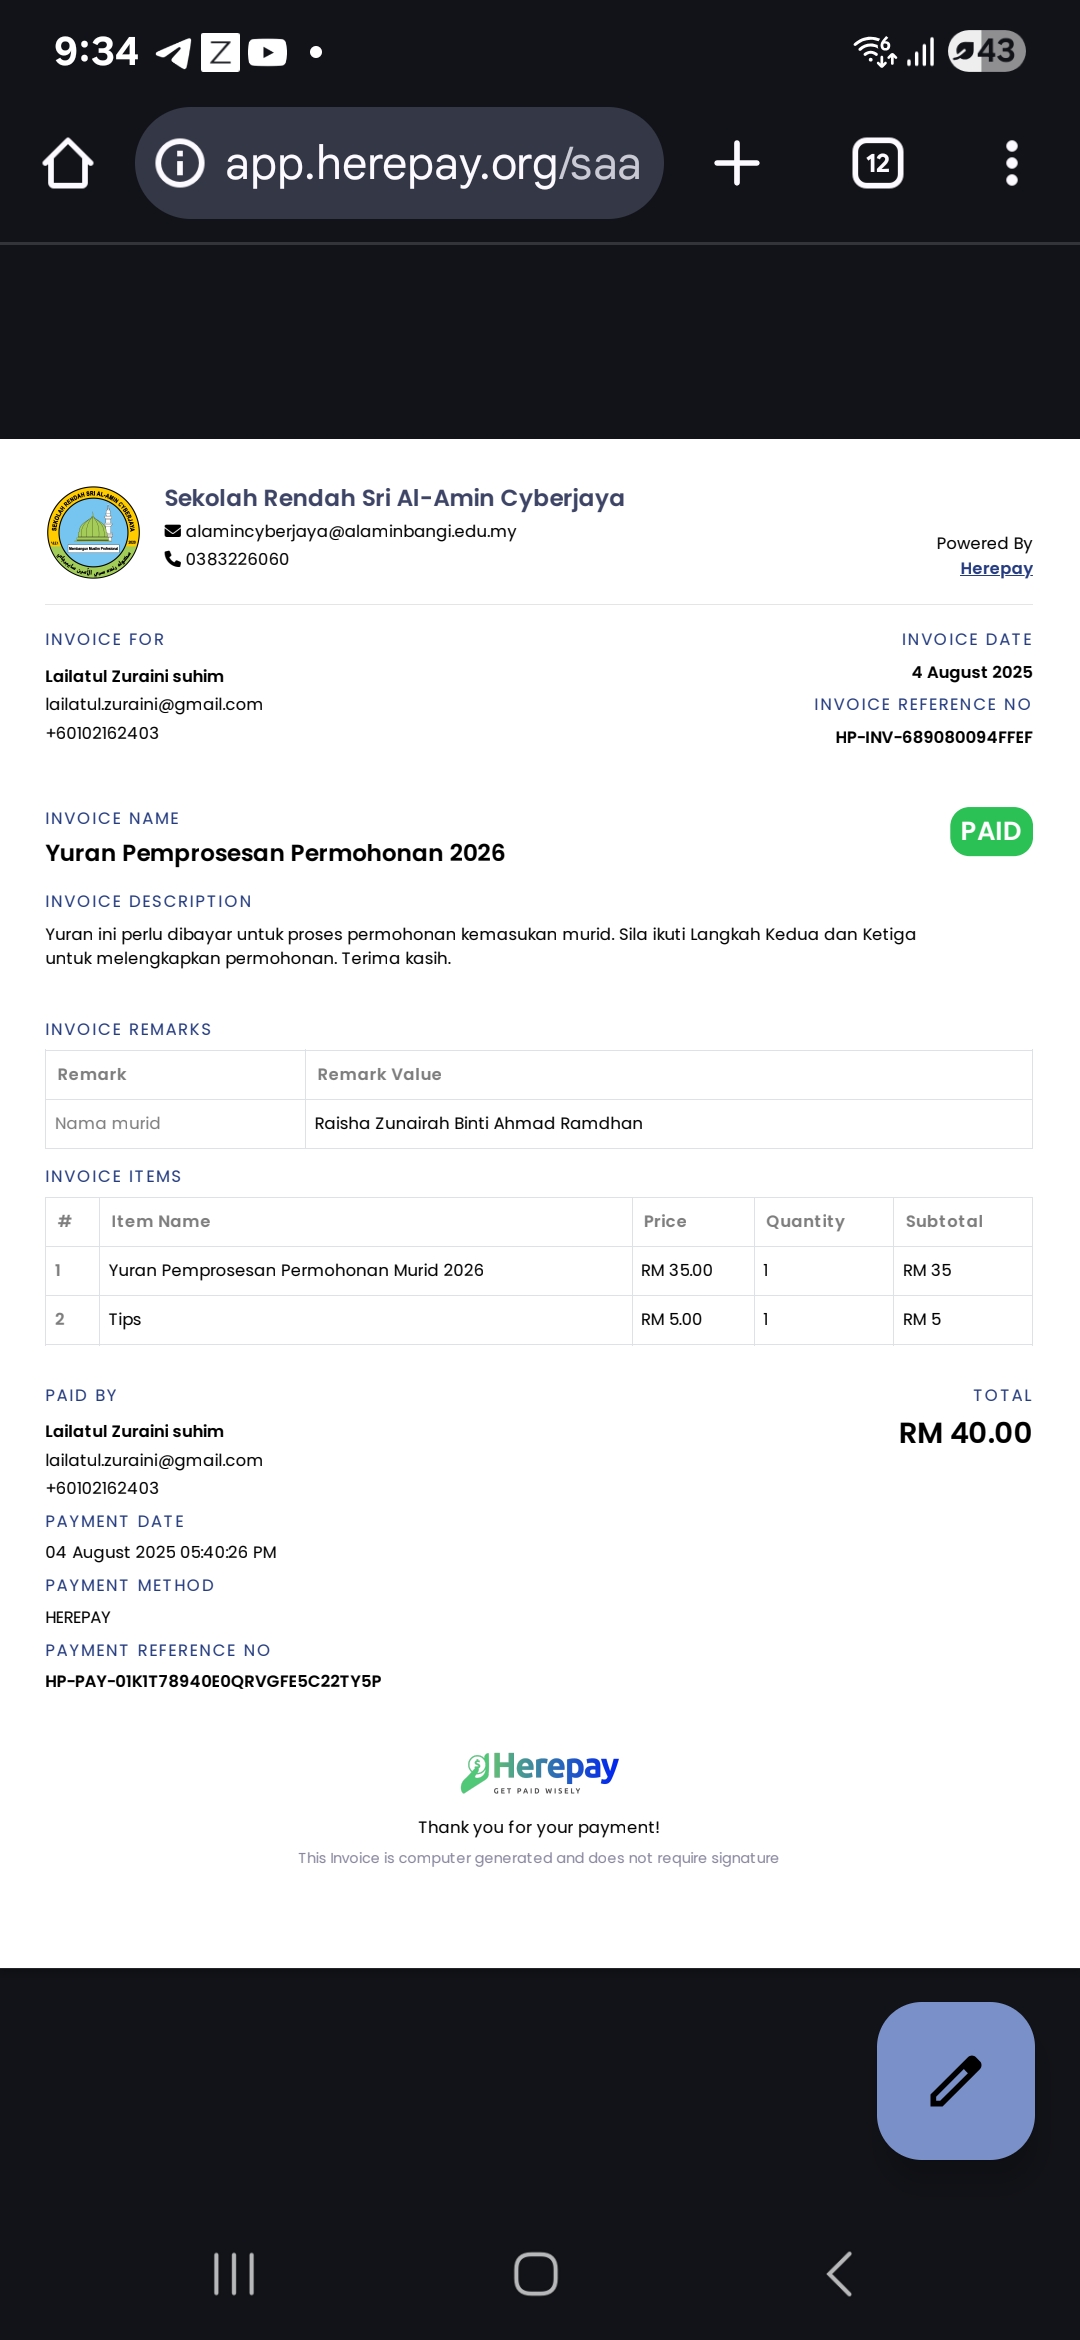This screenshot has height=2340, width=1080.
Task: Click the Herepay link under Powered By
Action: [996, 568]
